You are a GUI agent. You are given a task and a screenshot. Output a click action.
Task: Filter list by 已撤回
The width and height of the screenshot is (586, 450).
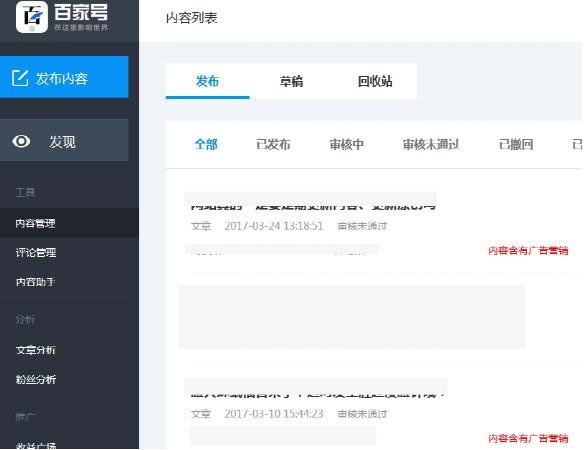(516, 144)
